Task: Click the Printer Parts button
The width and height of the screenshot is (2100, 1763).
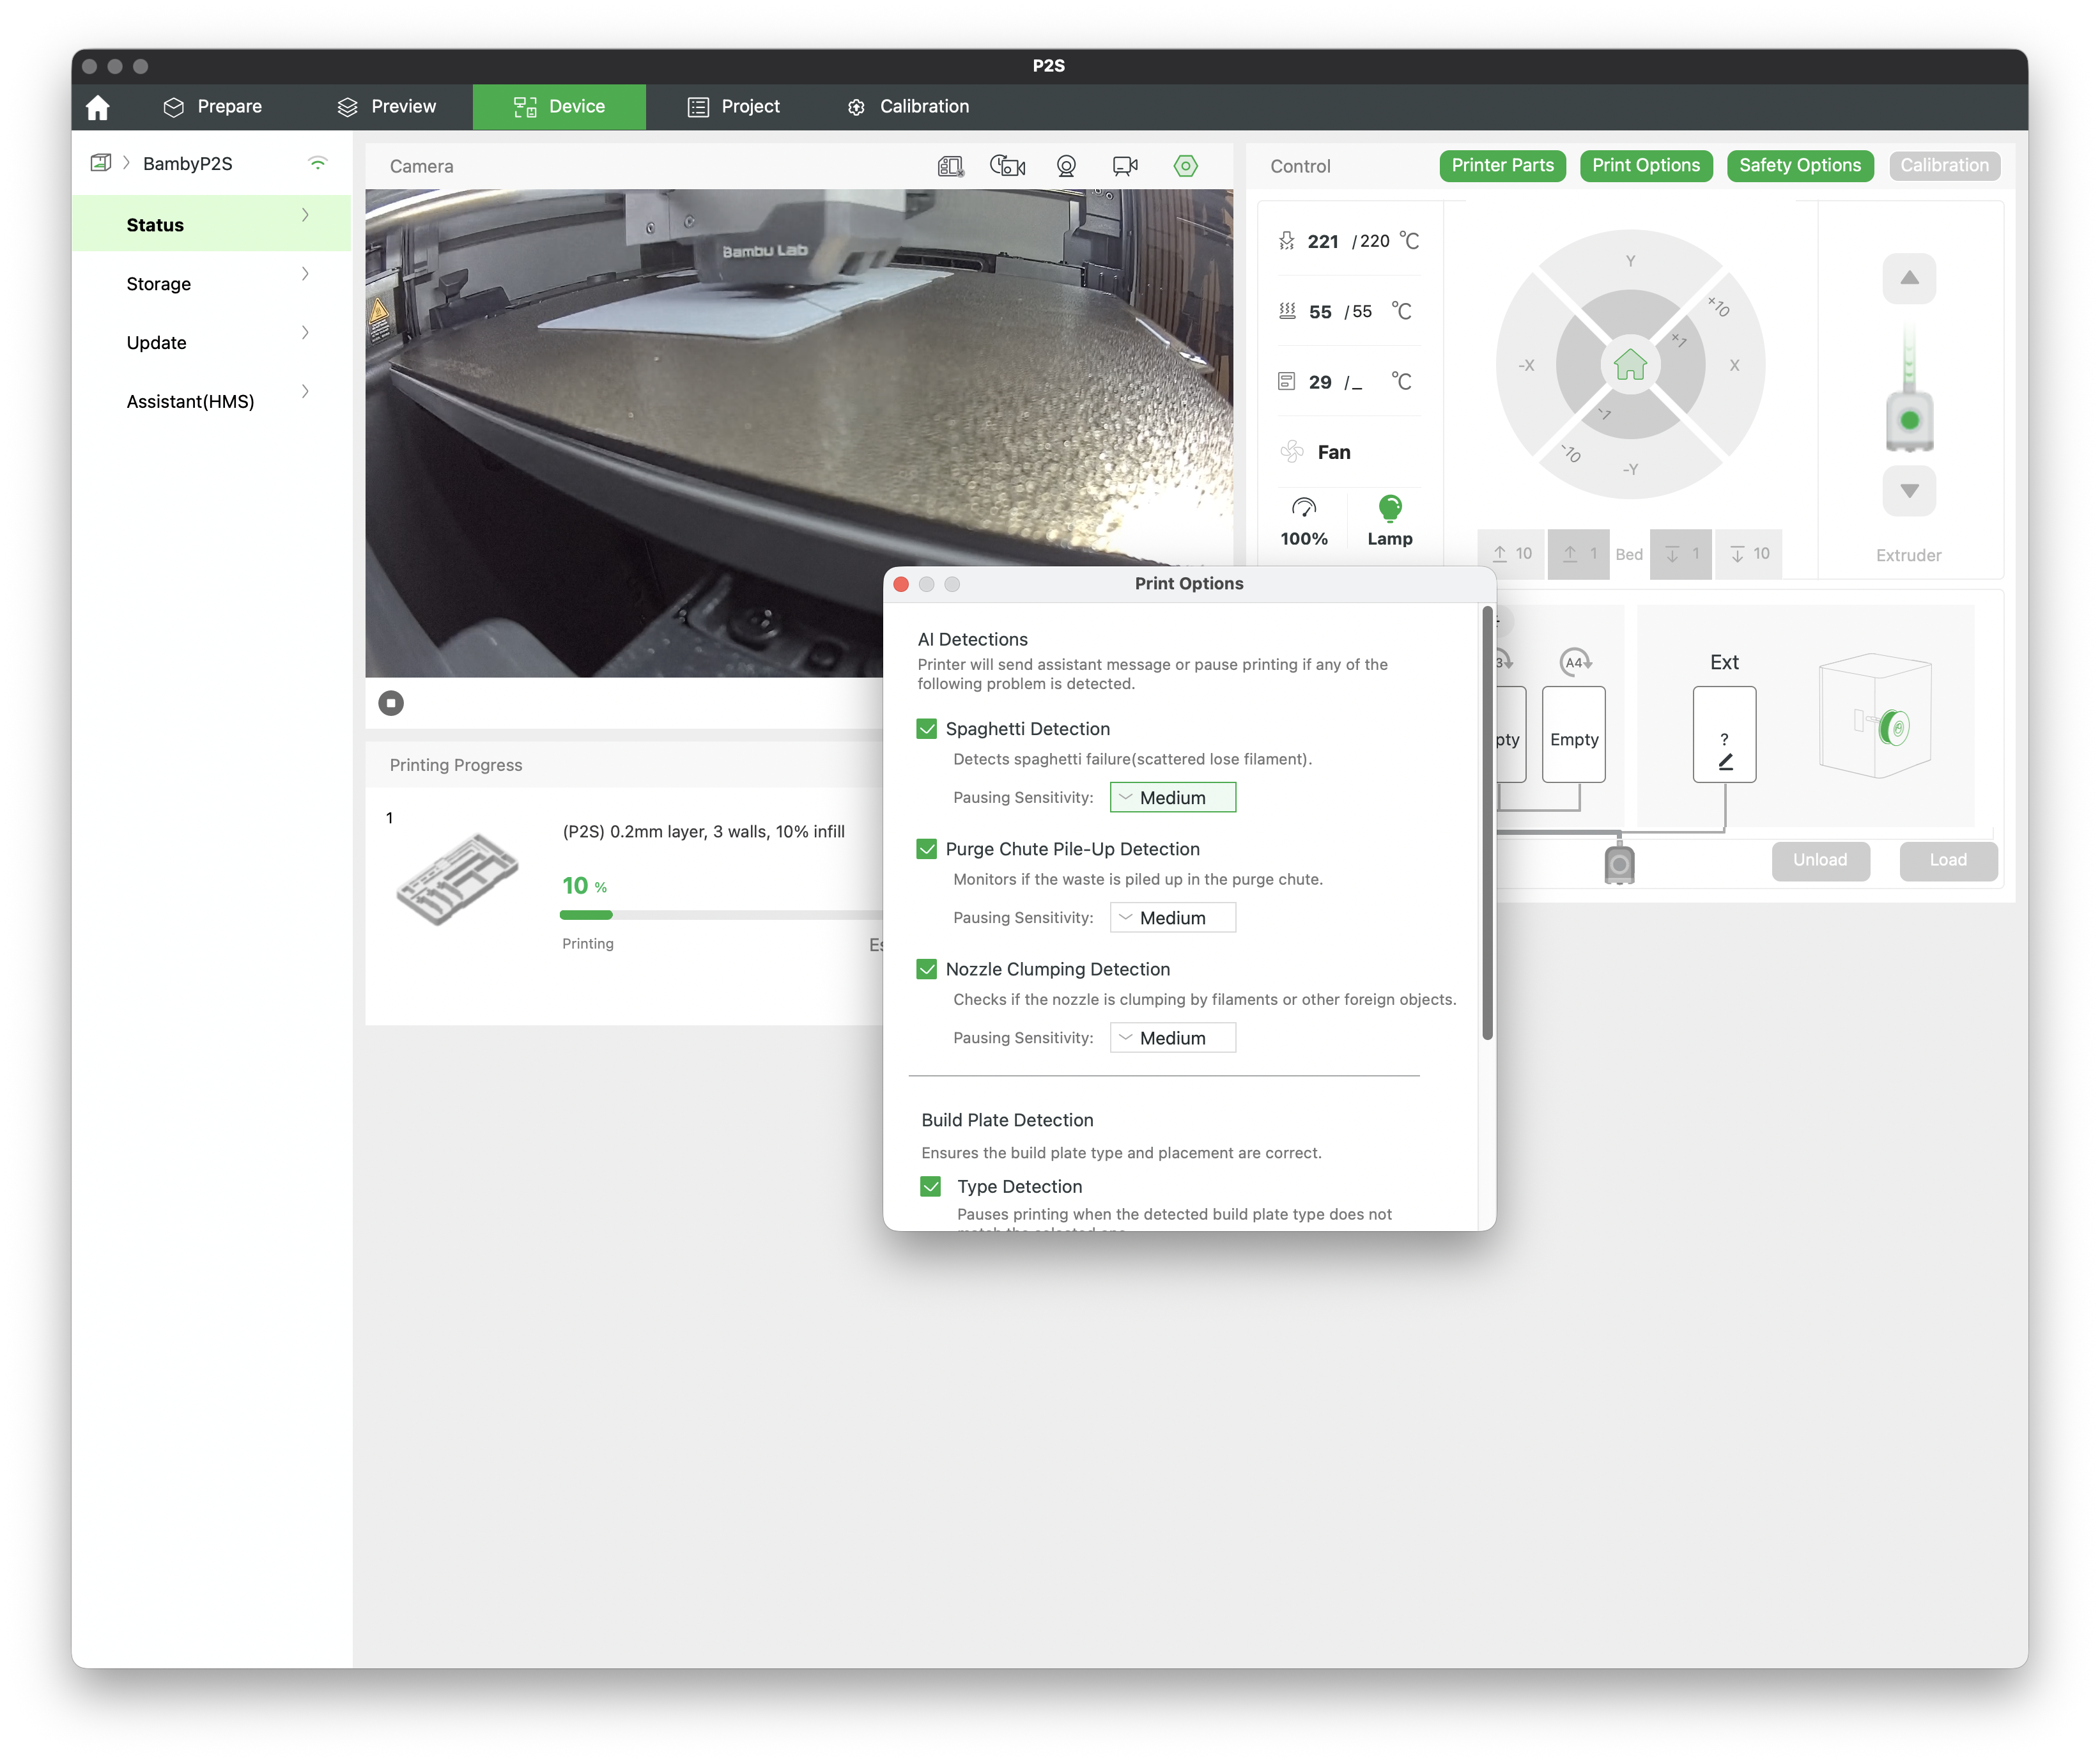Action: pos(1502,166)
